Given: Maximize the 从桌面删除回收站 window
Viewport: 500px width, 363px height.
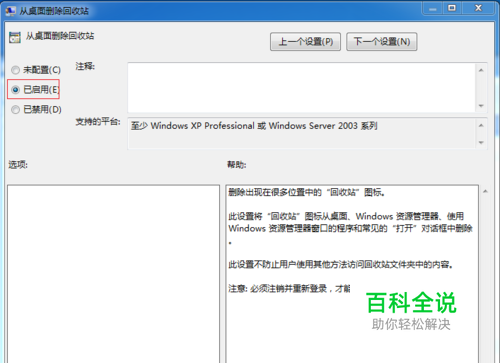Looking at the screenshot, I should coord(452,8).
